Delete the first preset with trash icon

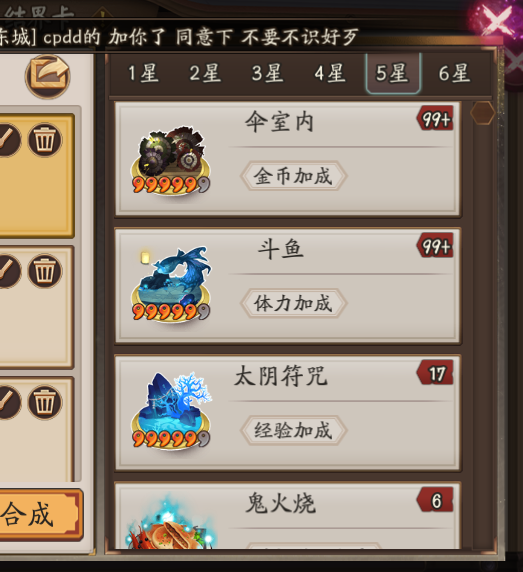[45, 140]
